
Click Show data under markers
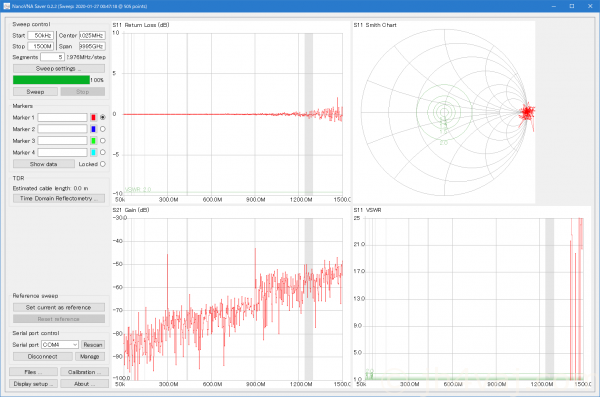point(44,164)
